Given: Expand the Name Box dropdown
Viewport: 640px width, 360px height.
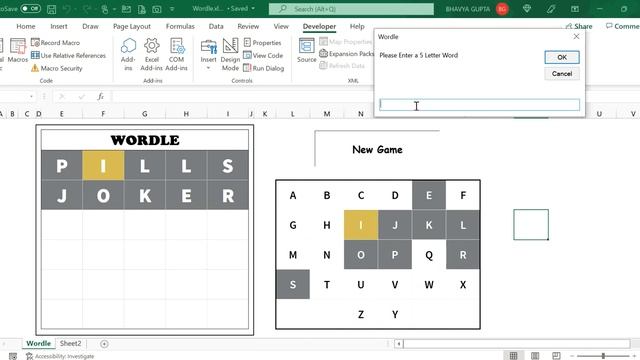Looking at the screenshot, I should point(31,96).
